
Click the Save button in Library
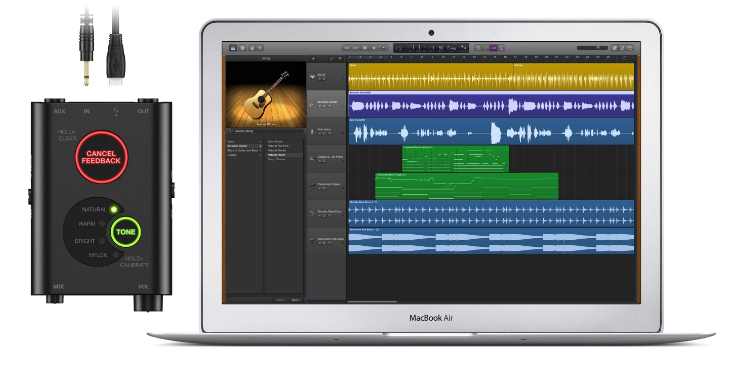[x=296, y=300]
